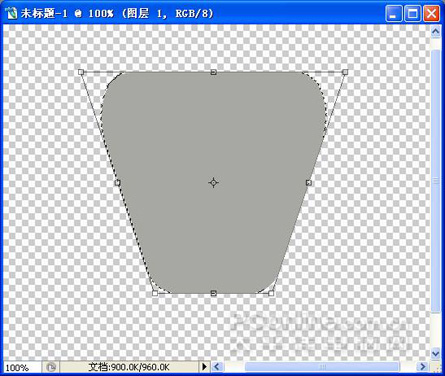Viewport: 445px width, 376px height.
Task: Click the bottom-right transform corner handle
Action: click(271, 293)
